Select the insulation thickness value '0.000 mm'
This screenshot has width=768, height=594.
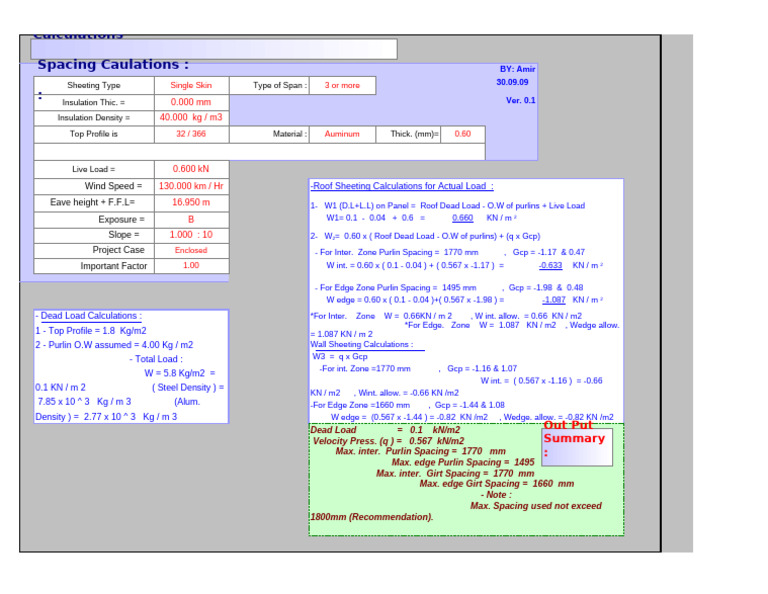tap(192, 102)
